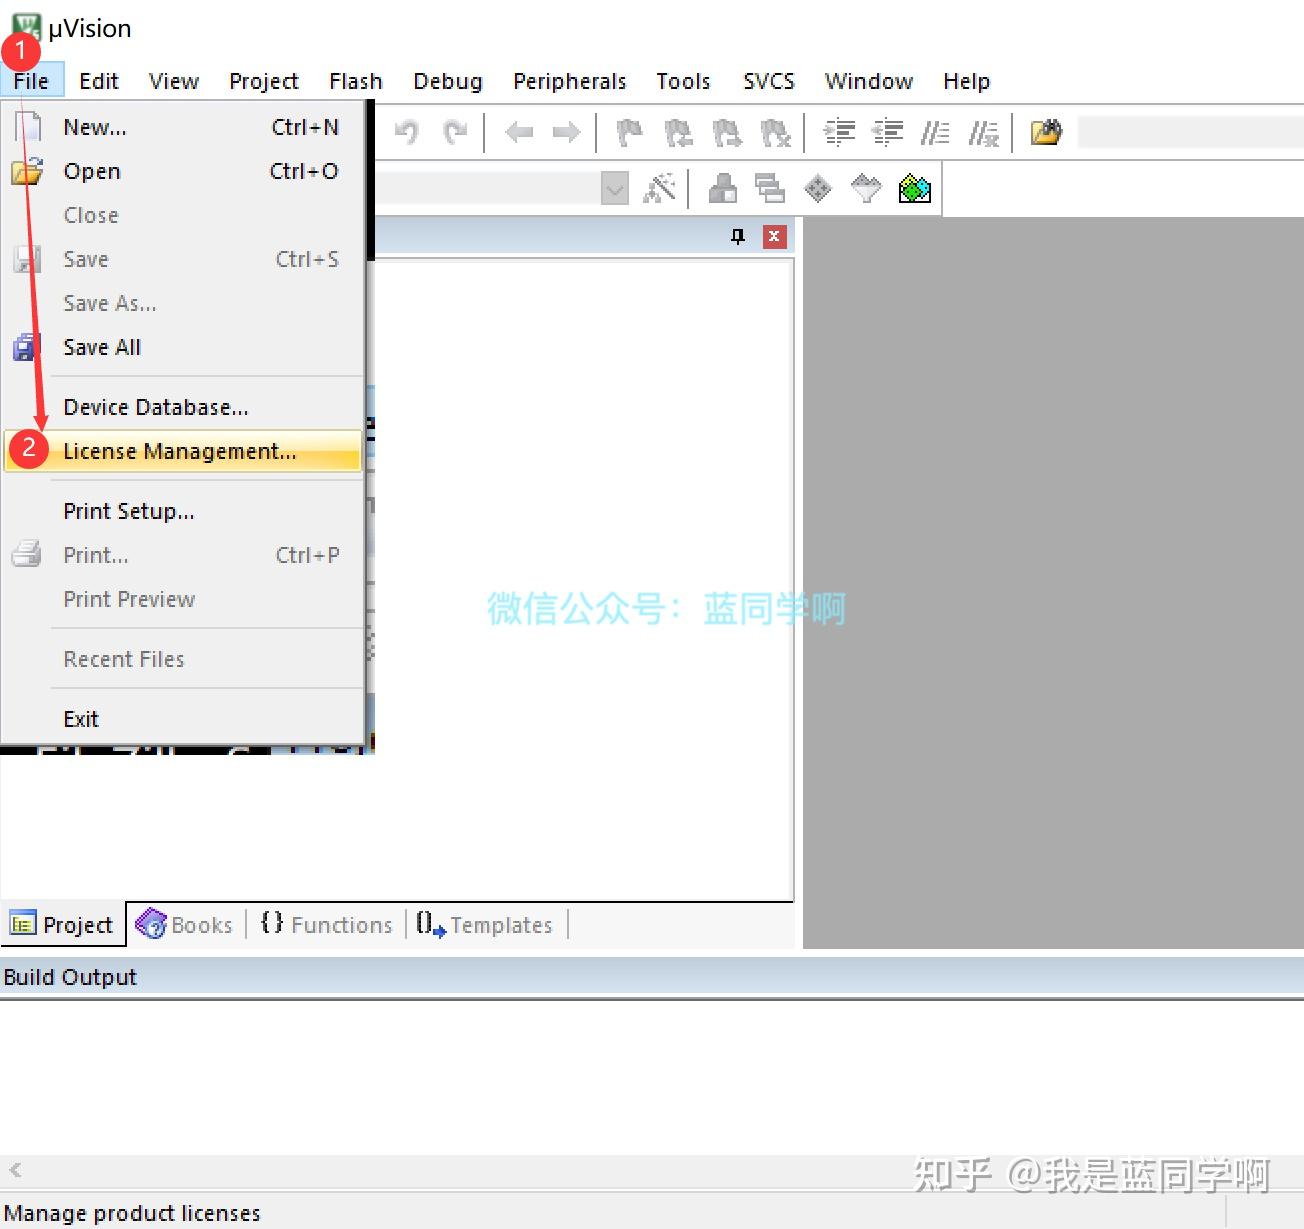1304x1229 pixels.
Task: Click the Build Output scroll-left arrow
Action: pyautogui.click(x=15, y=1169)
